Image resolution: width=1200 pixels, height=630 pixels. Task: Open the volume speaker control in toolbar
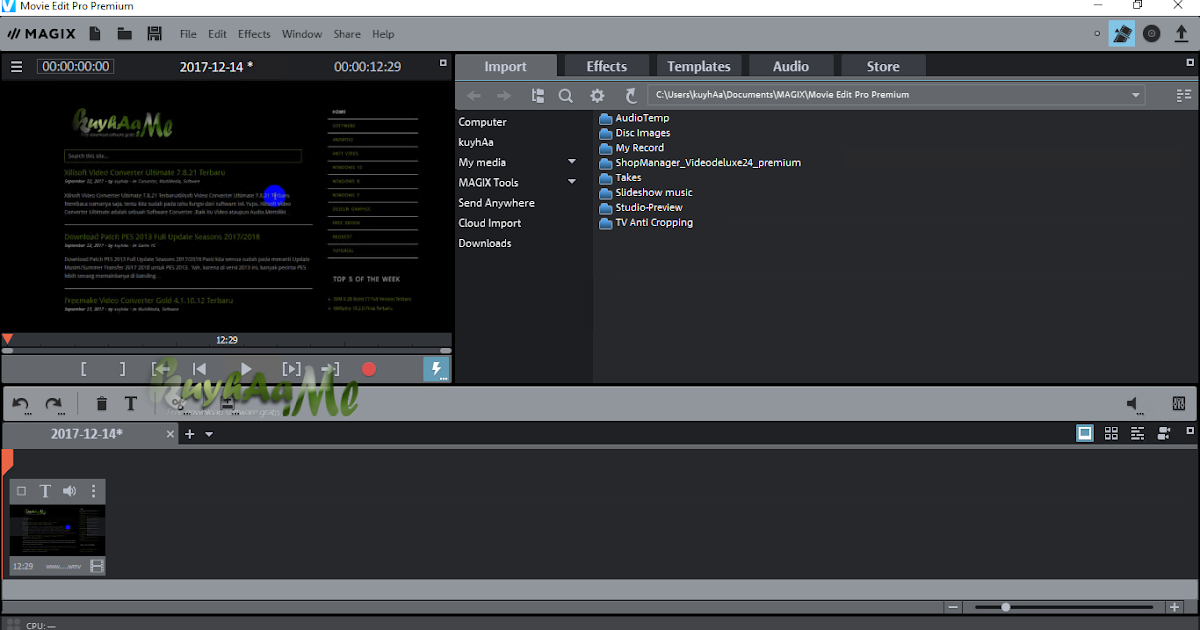click(x=1135, y=404)
